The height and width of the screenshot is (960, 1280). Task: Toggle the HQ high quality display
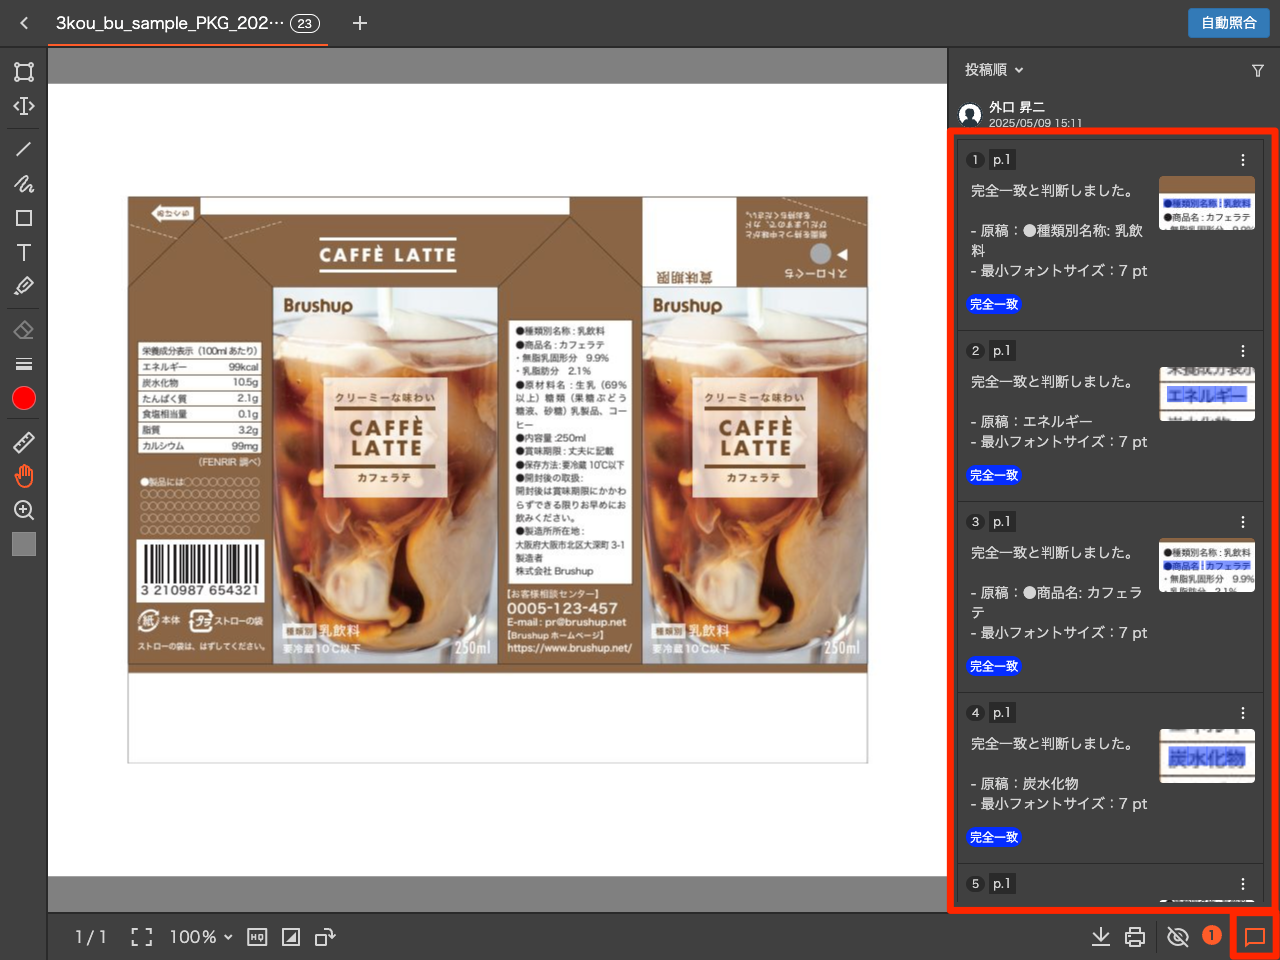257,937
